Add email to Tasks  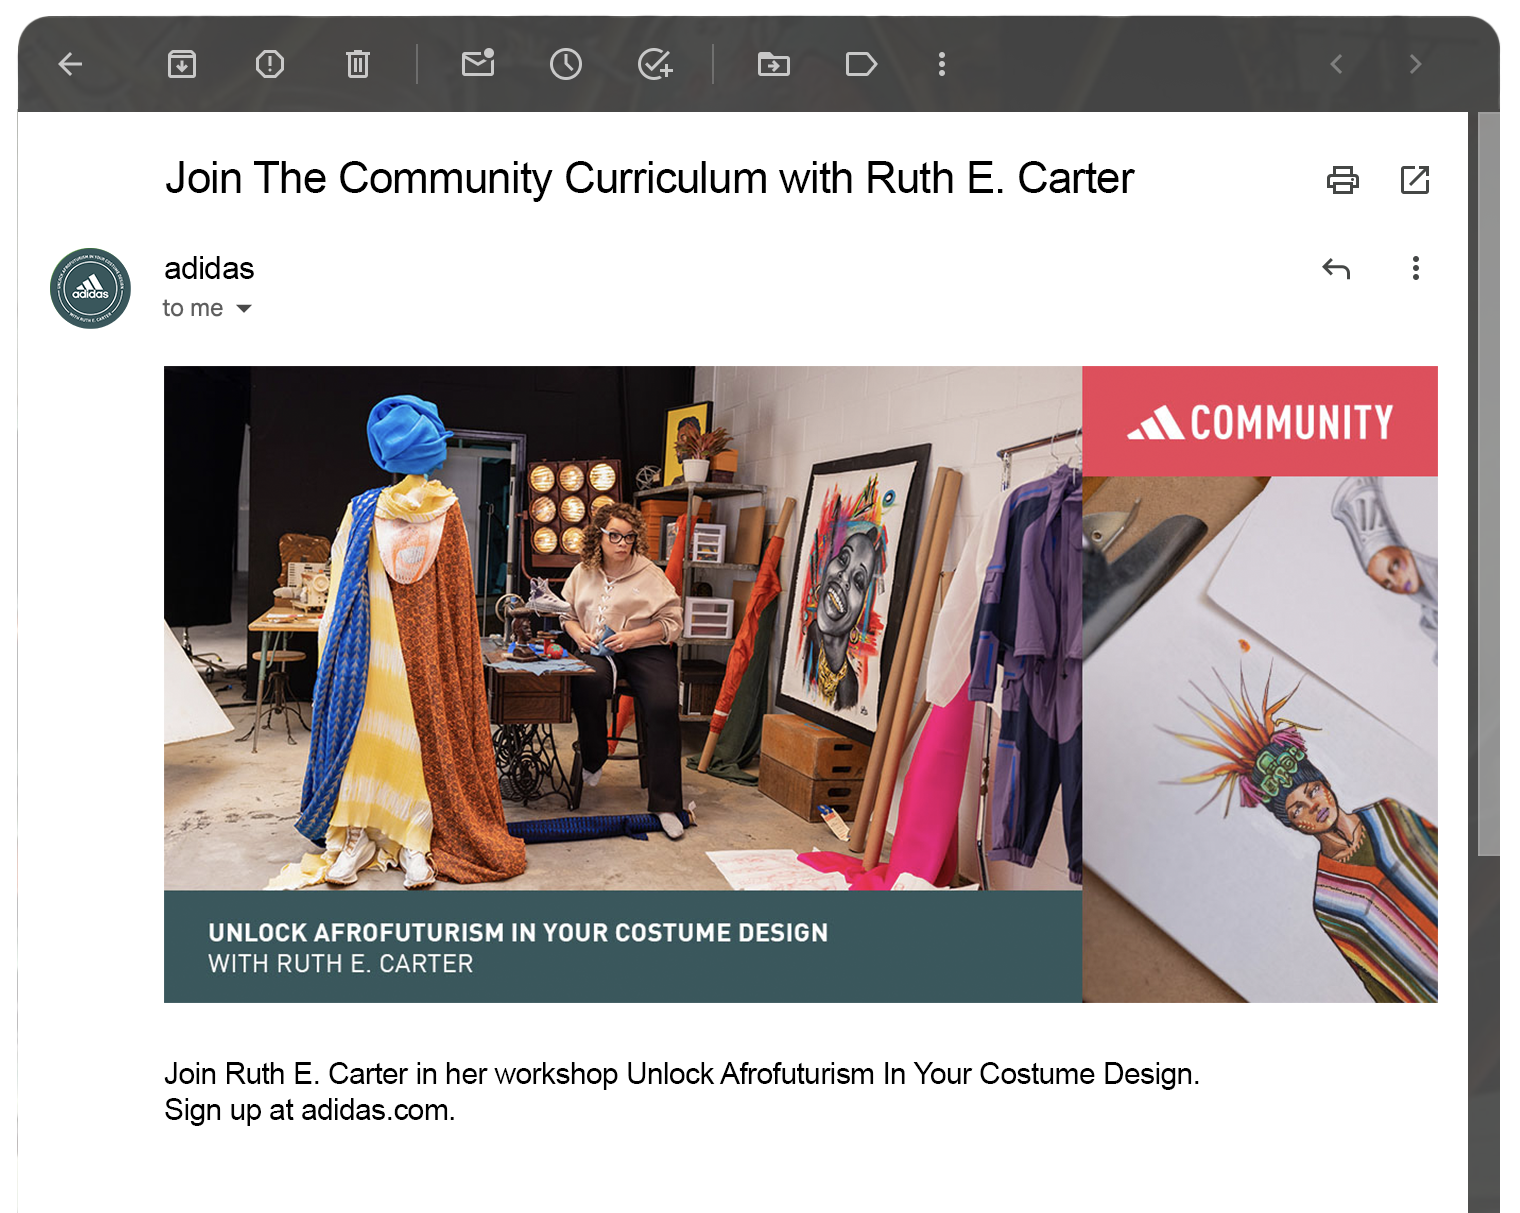(x=655, y=64)
